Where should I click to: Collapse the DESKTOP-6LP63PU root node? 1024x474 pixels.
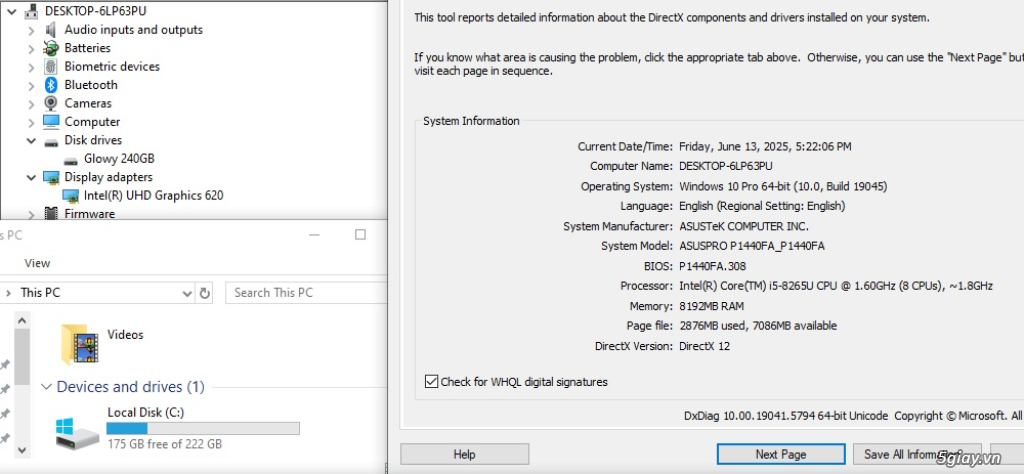pos(12,12)
